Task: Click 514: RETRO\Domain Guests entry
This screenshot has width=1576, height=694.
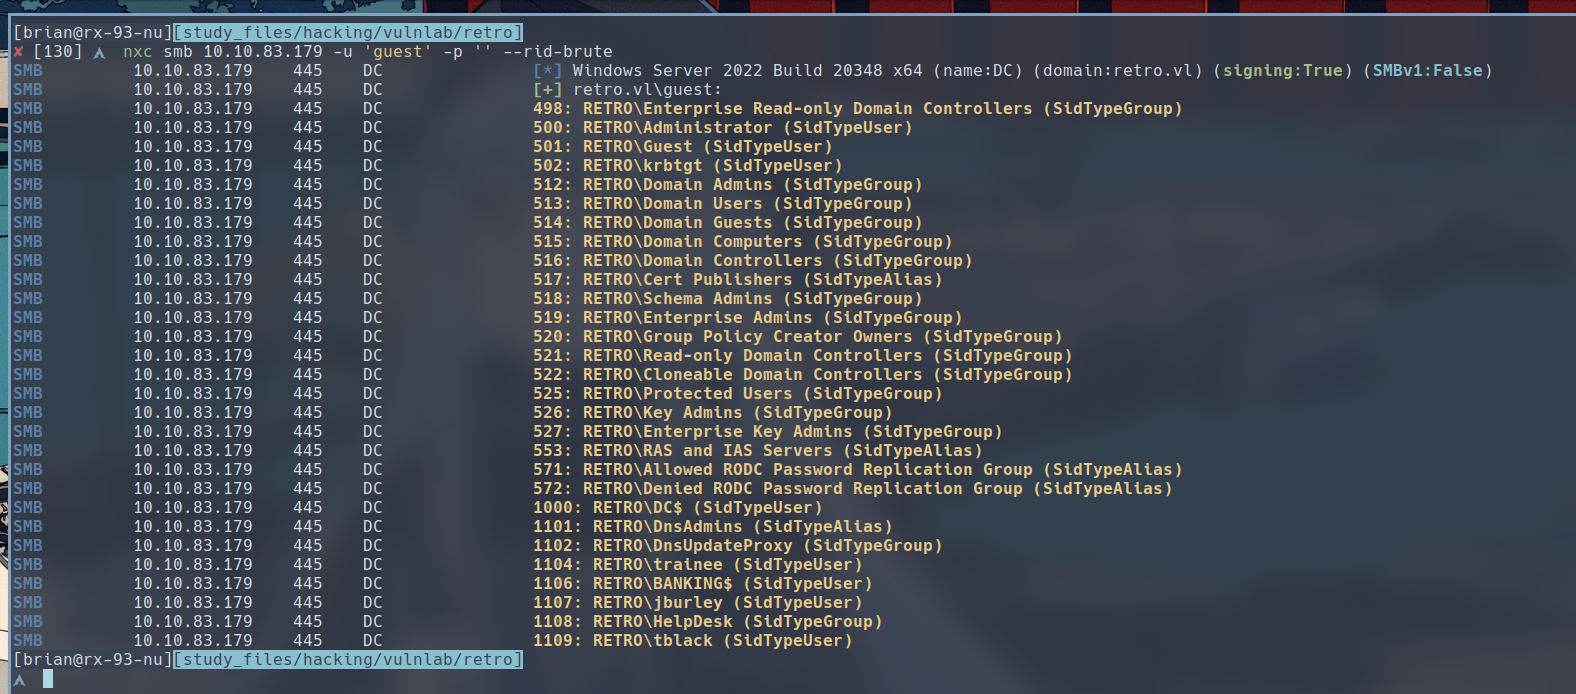Action: click(728, 223)
